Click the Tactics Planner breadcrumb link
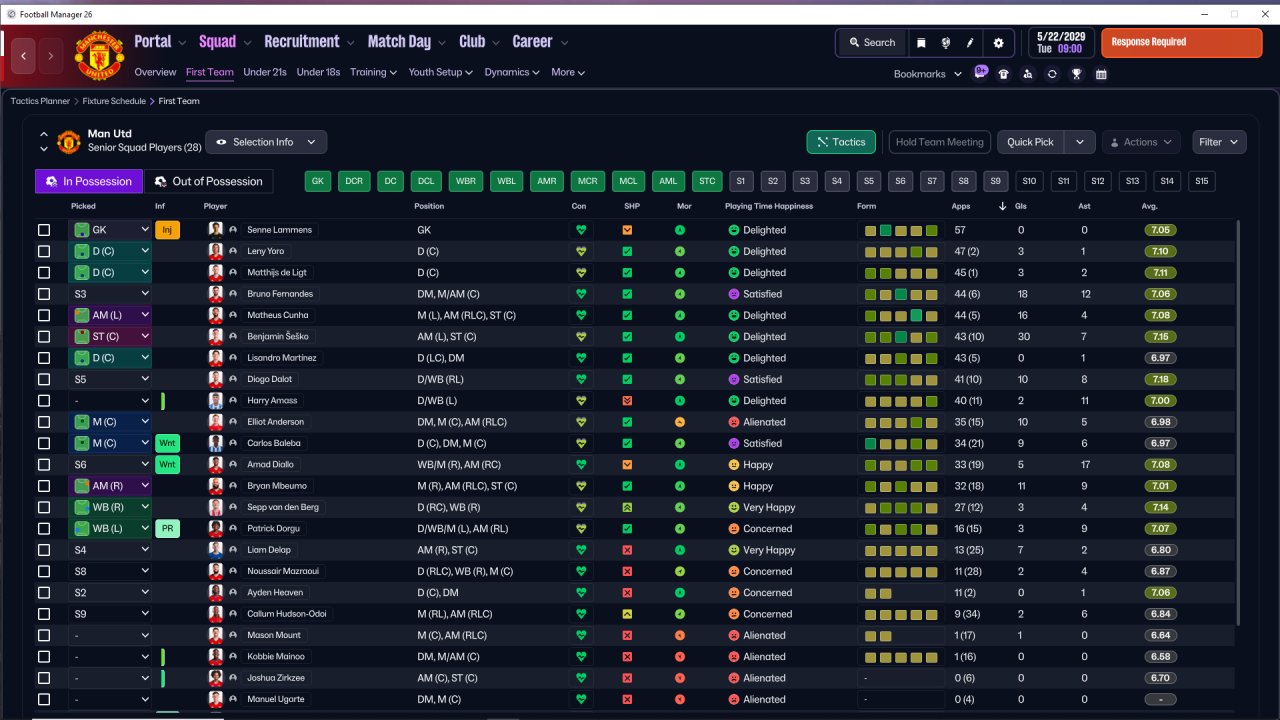Screen dimensions: 1280x720 (x=41, y=101)
